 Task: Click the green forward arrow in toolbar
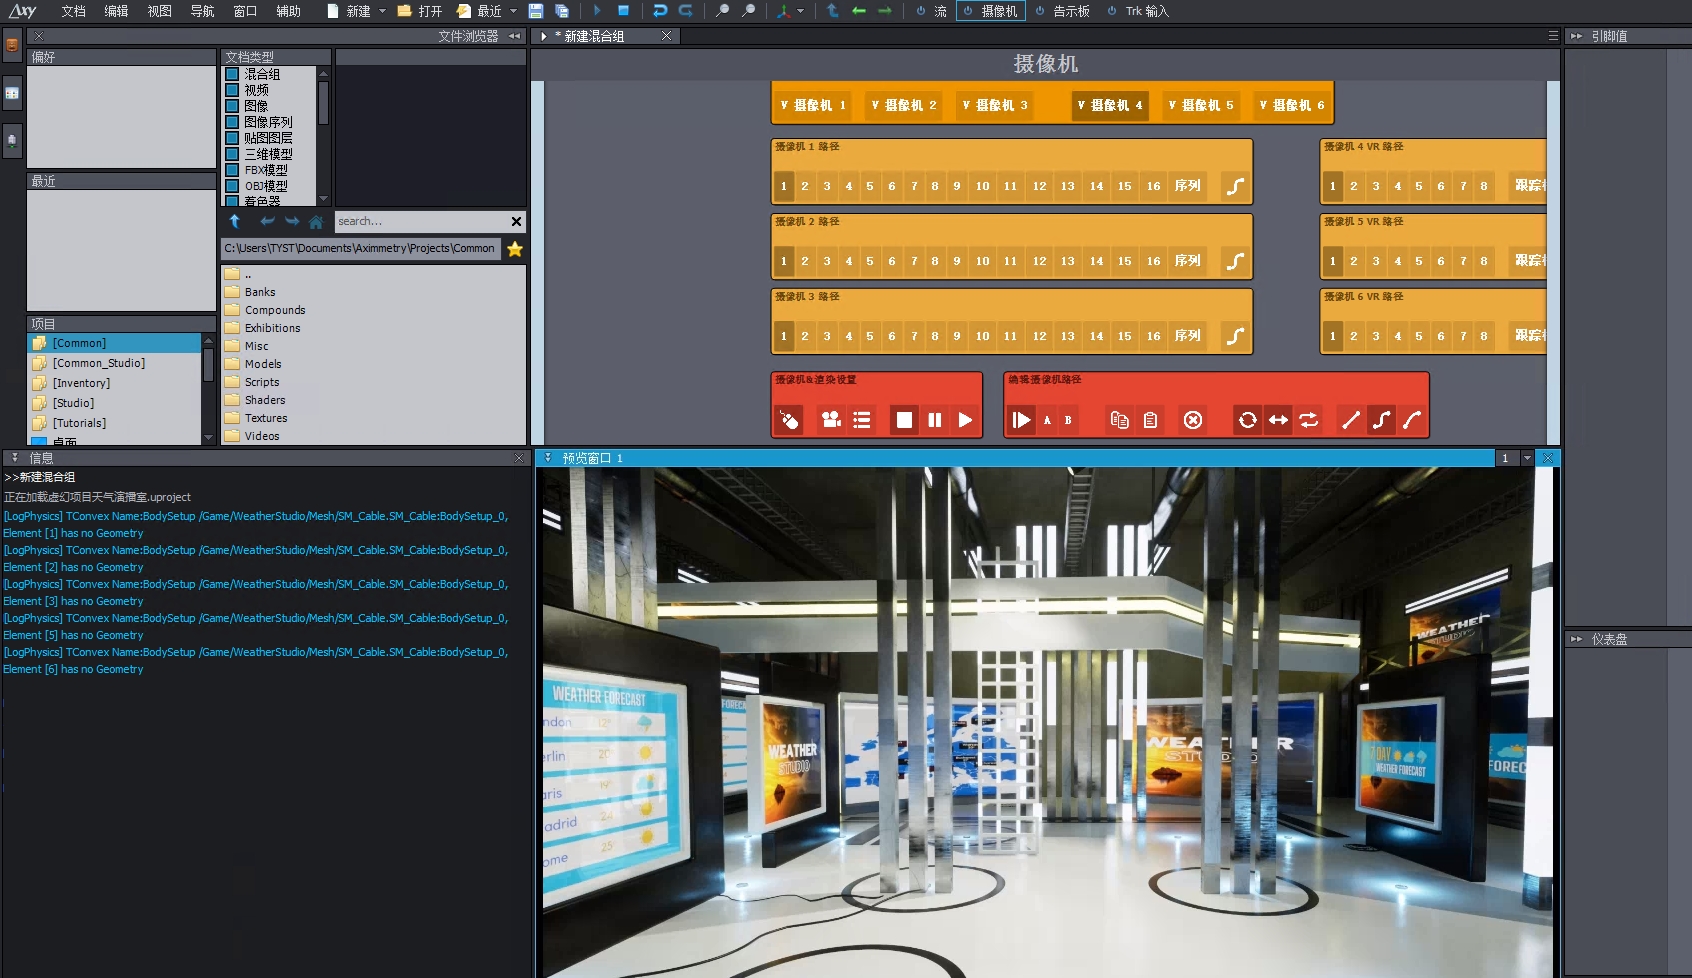[885, 11]
